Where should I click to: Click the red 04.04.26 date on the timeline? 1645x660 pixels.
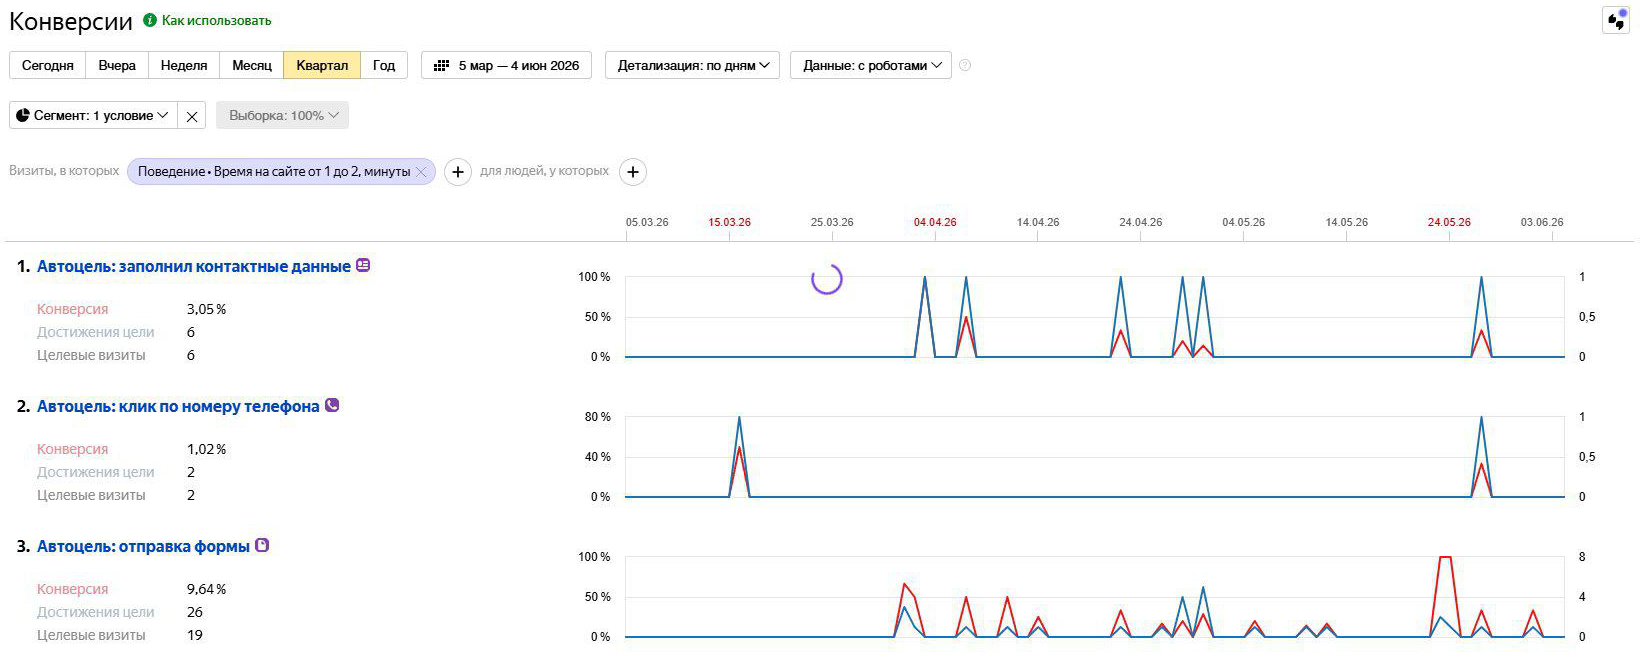pyautogui.click(x=935, y=222)
